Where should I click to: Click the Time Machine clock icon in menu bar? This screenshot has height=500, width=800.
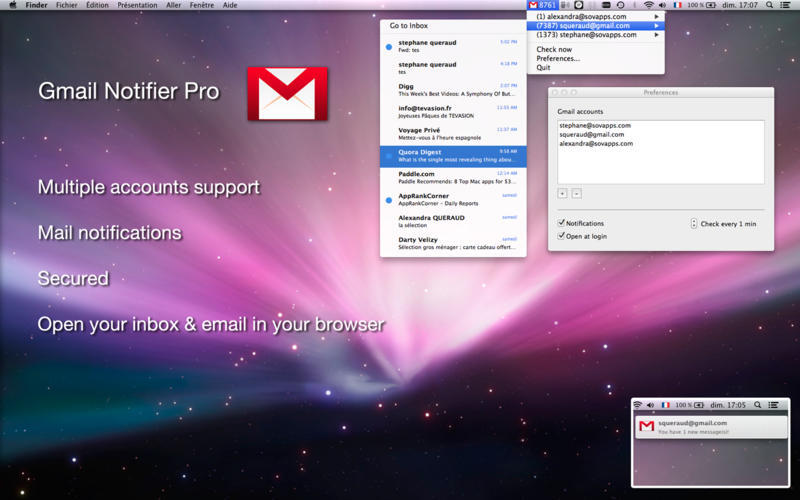click(x=620, y=5)
